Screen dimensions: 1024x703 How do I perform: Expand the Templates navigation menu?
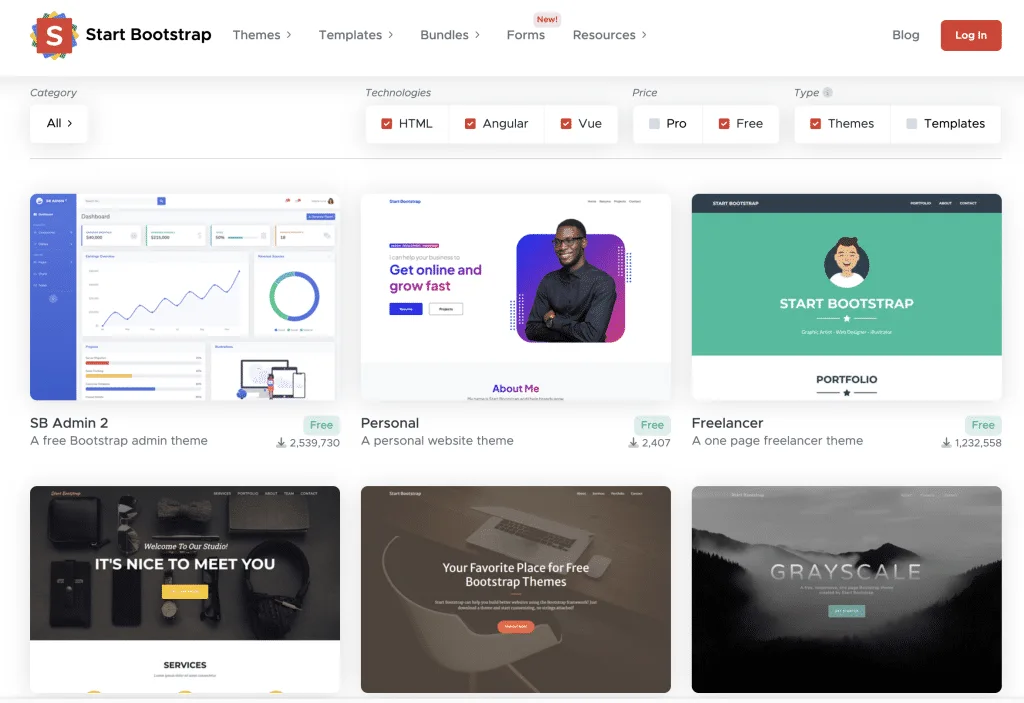coord(356,35)
